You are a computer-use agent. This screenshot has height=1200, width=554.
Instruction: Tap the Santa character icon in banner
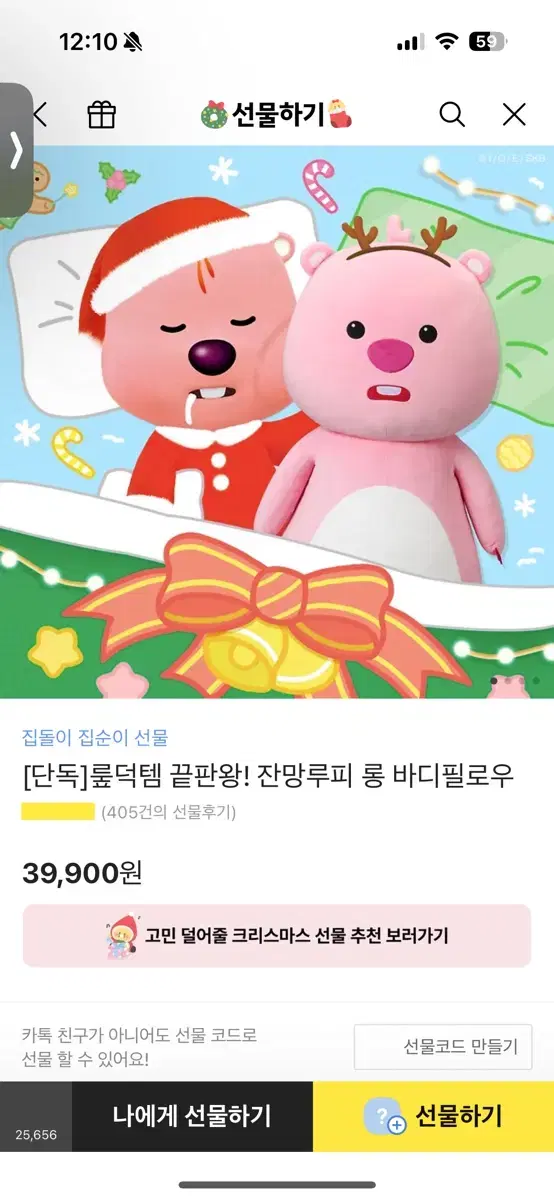pos(121,936)
